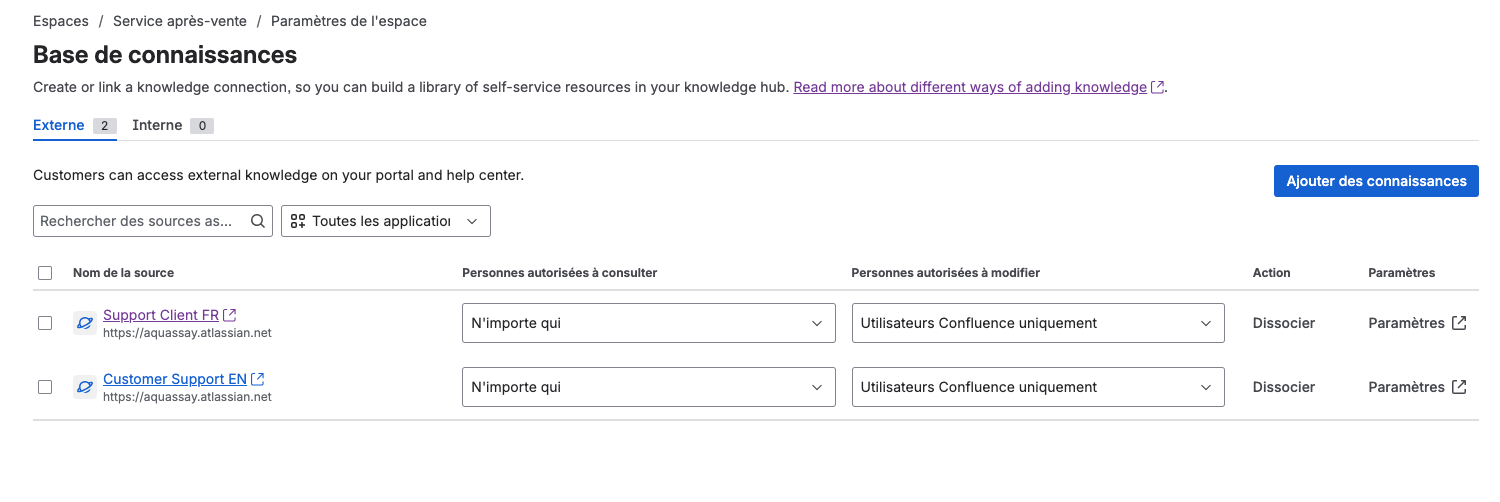Go to Service après-vente breadcrumb
This screenshot has width=1500, height=502.
(180, 21)
